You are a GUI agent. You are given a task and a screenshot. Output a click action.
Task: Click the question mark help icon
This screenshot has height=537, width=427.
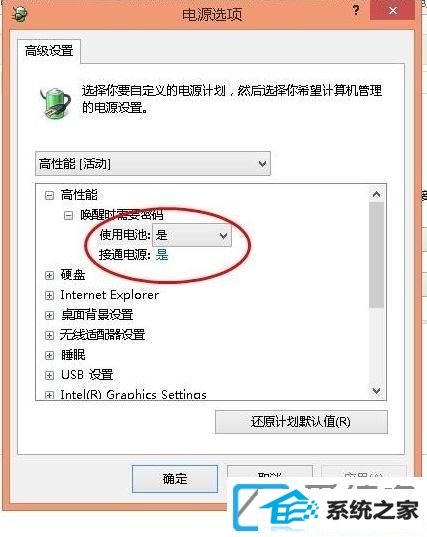[x=356, y=10]
